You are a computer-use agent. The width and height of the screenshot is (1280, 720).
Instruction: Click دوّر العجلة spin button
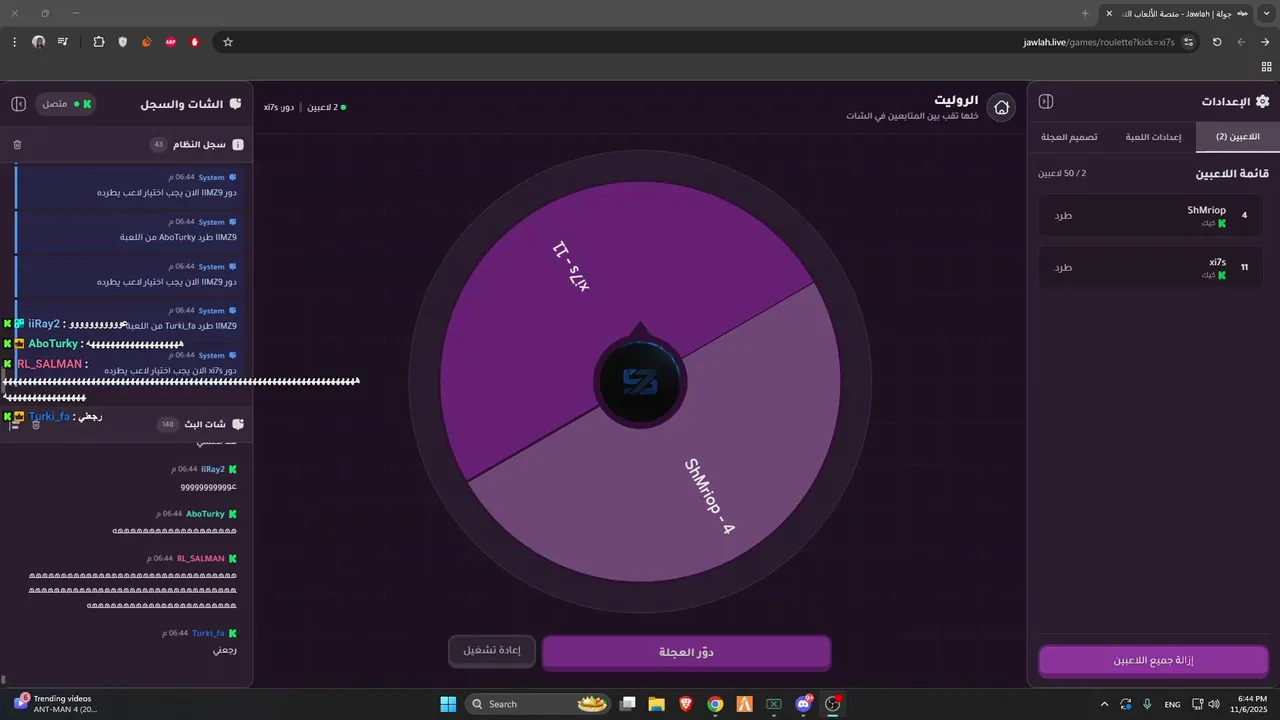686,652
